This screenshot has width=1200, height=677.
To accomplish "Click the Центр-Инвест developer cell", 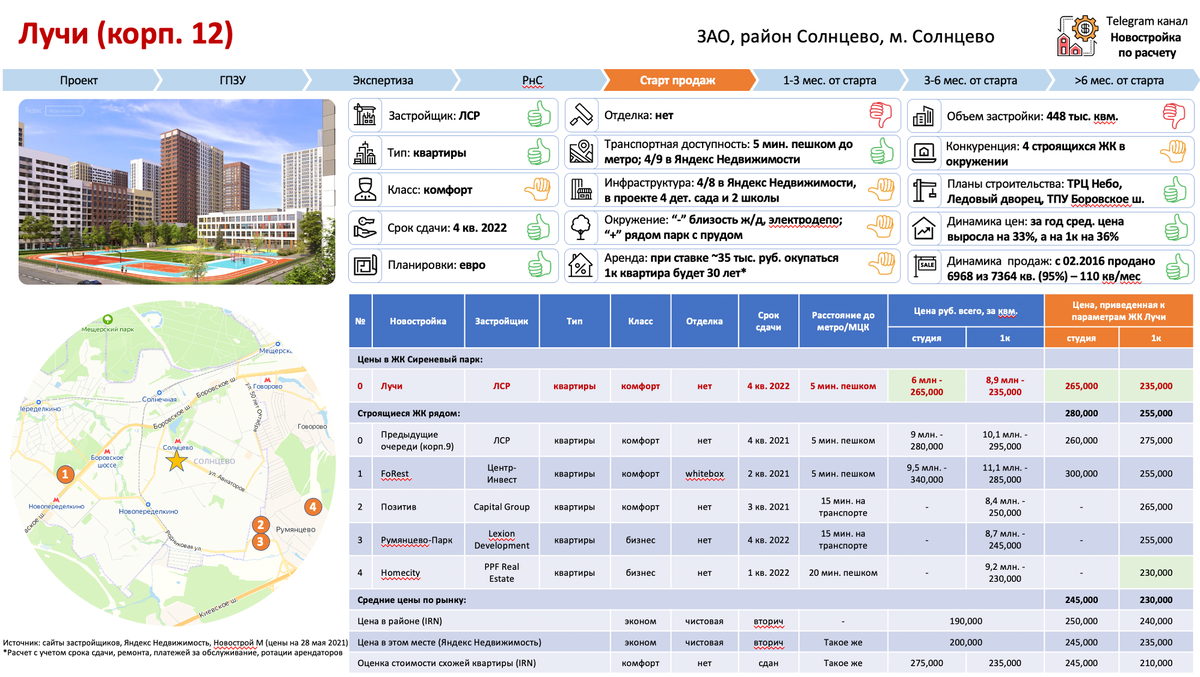I will (501, 474).
